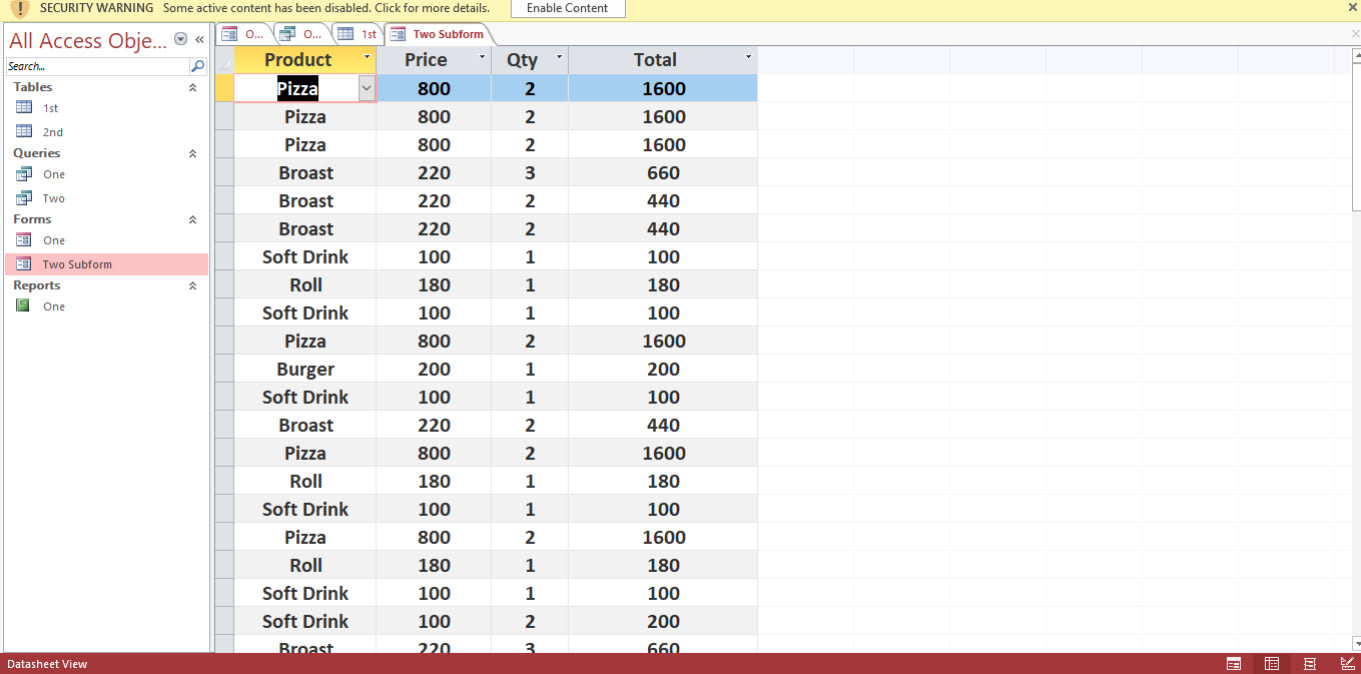The height and width of the screenshot is (674, 1361).
Task: Switch to Design View in status bar
Action: coord(1347,664)
